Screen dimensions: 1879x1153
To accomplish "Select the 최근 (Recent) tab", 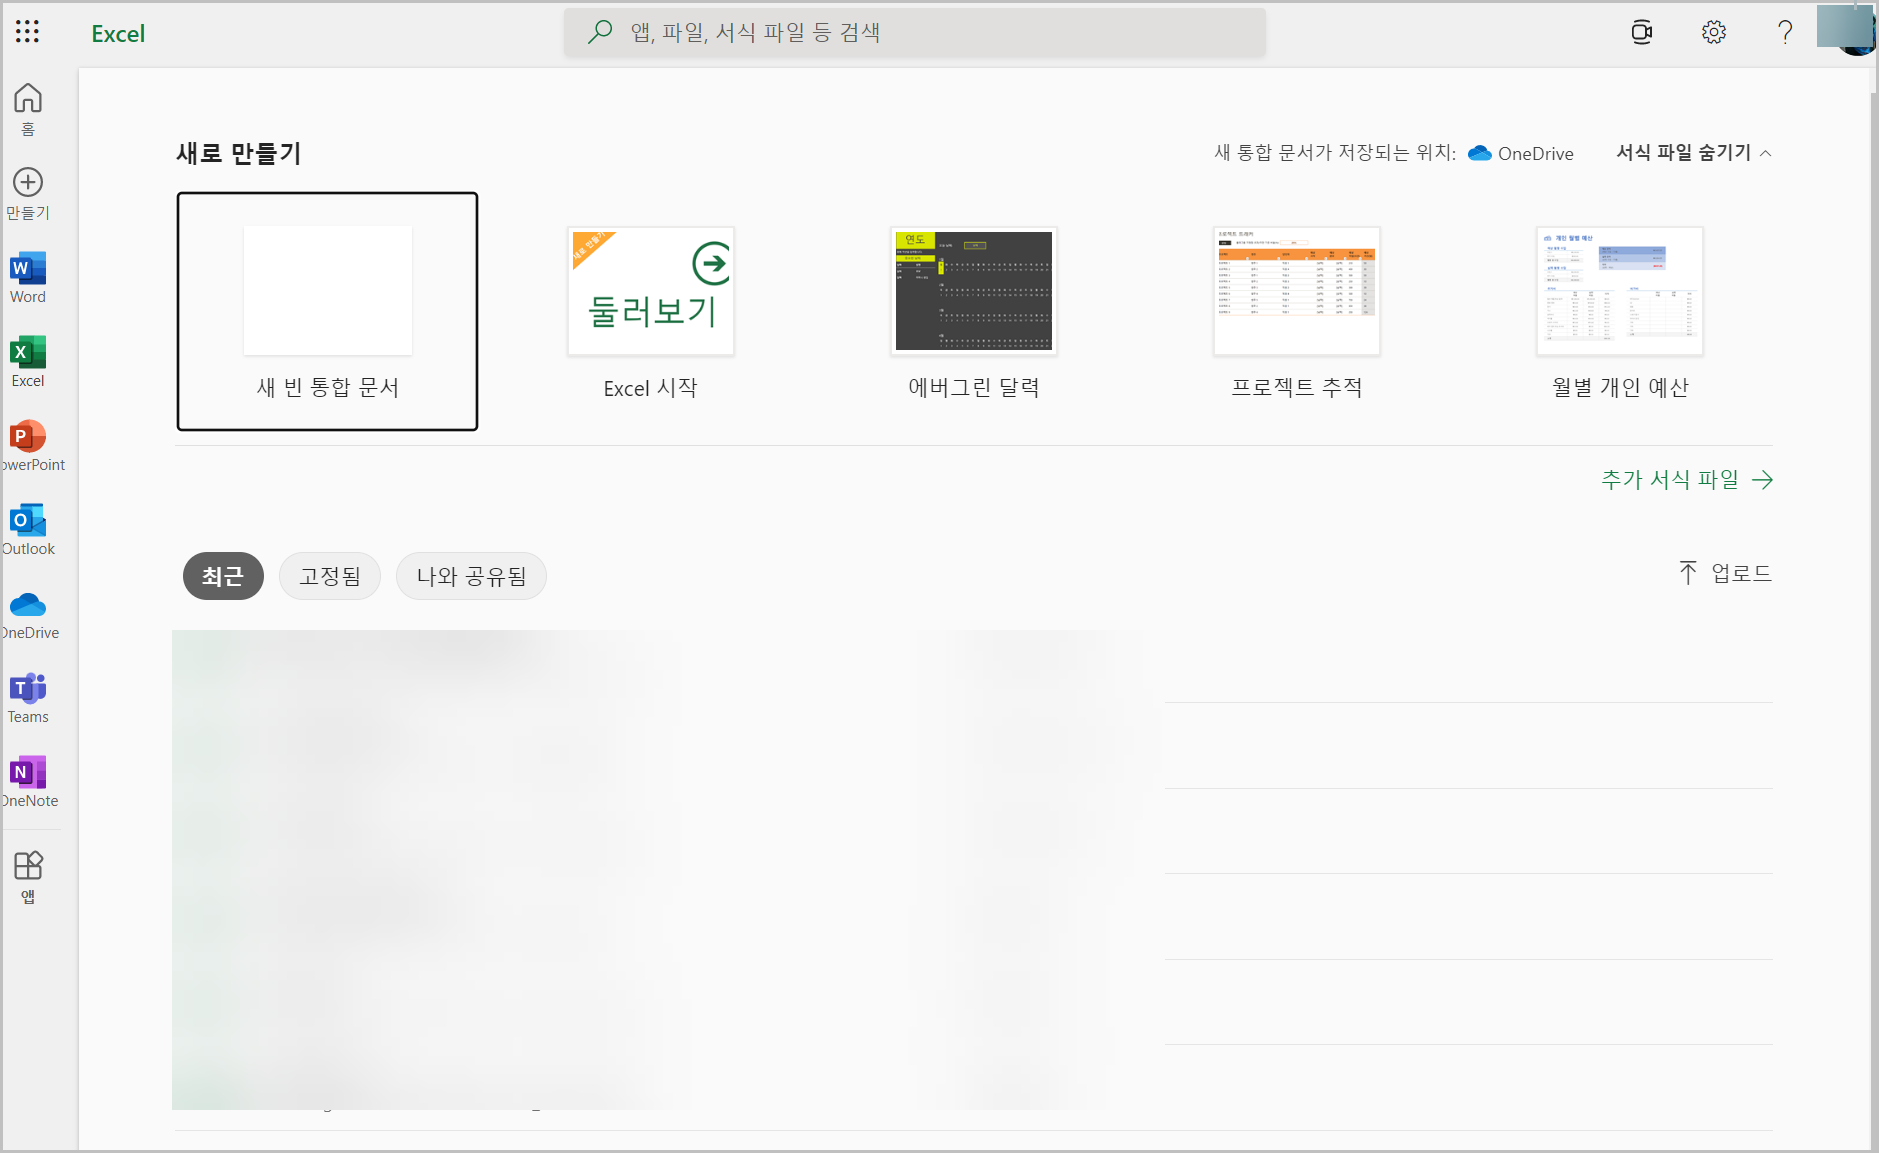I will [223, 576].
